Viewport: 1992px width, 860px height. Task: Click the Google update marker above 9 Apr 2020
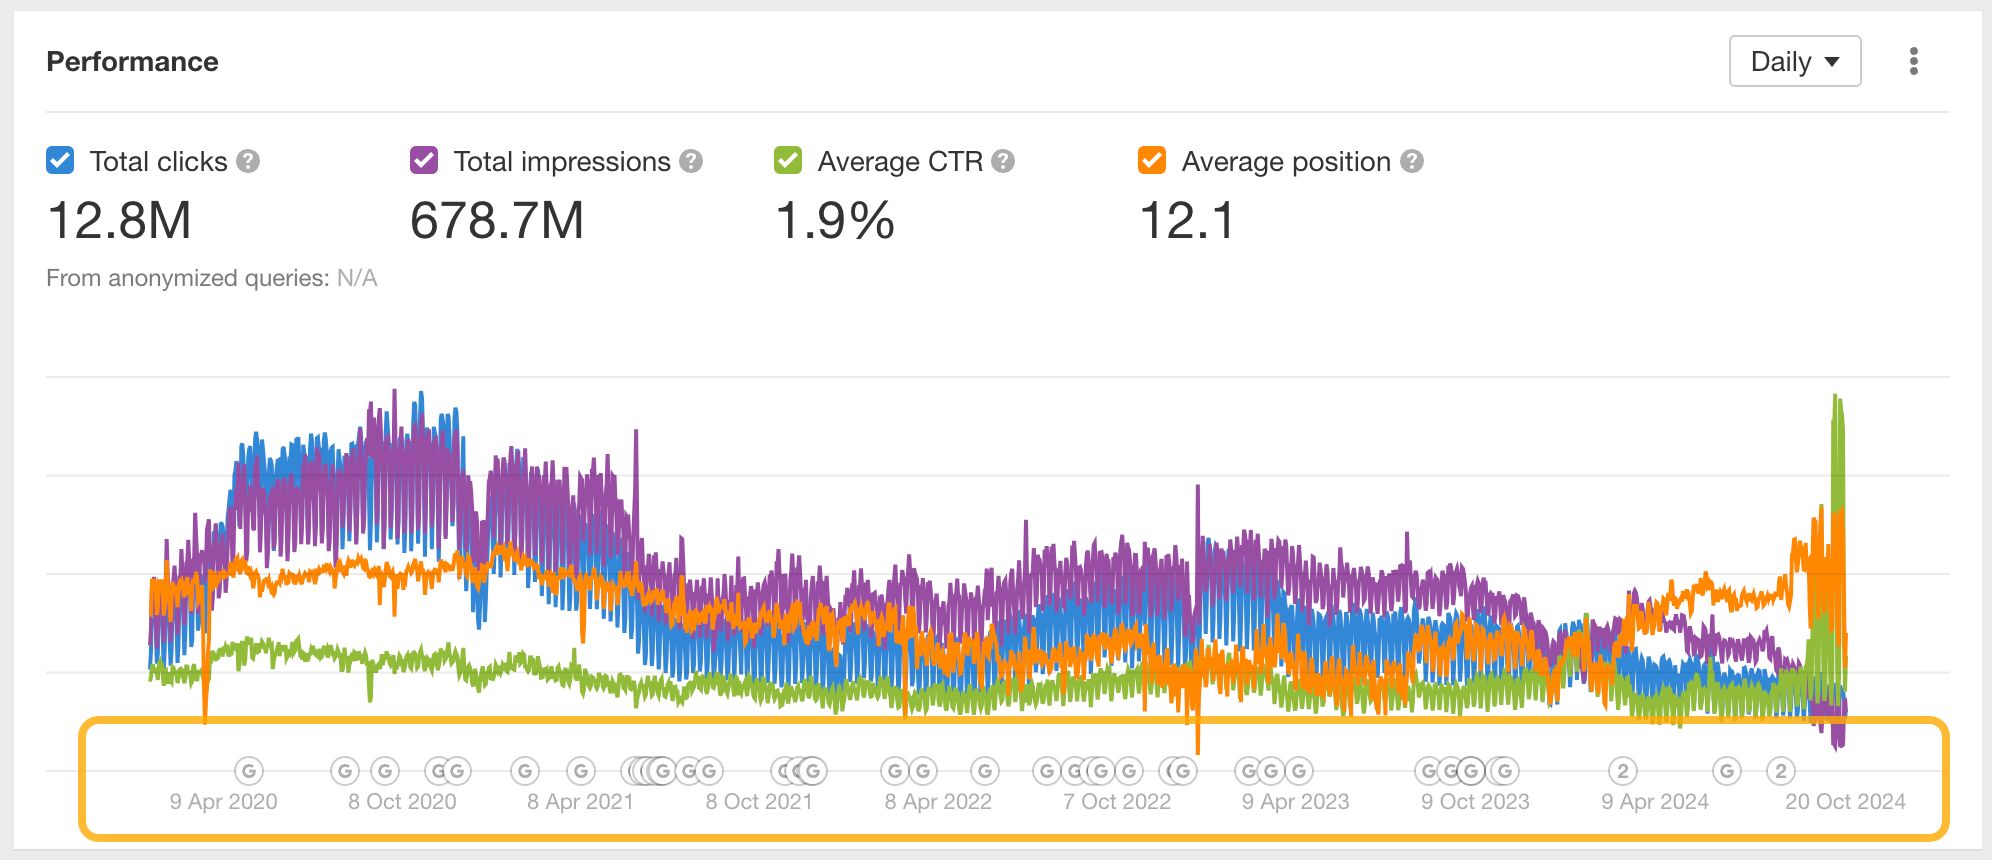[248, 771]
